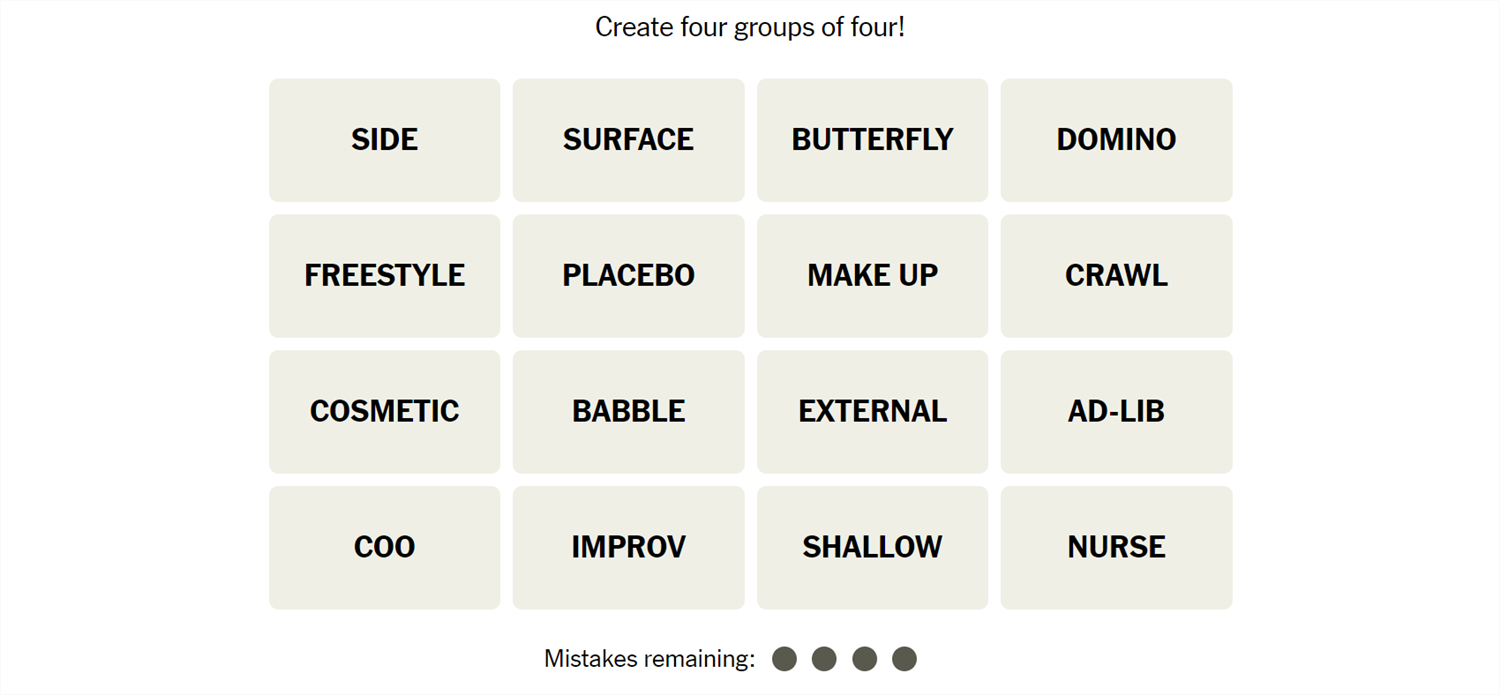Click the PLACEBO word card
The height and width of the screenshot is (695, 1500).
(x=628, y=276)
